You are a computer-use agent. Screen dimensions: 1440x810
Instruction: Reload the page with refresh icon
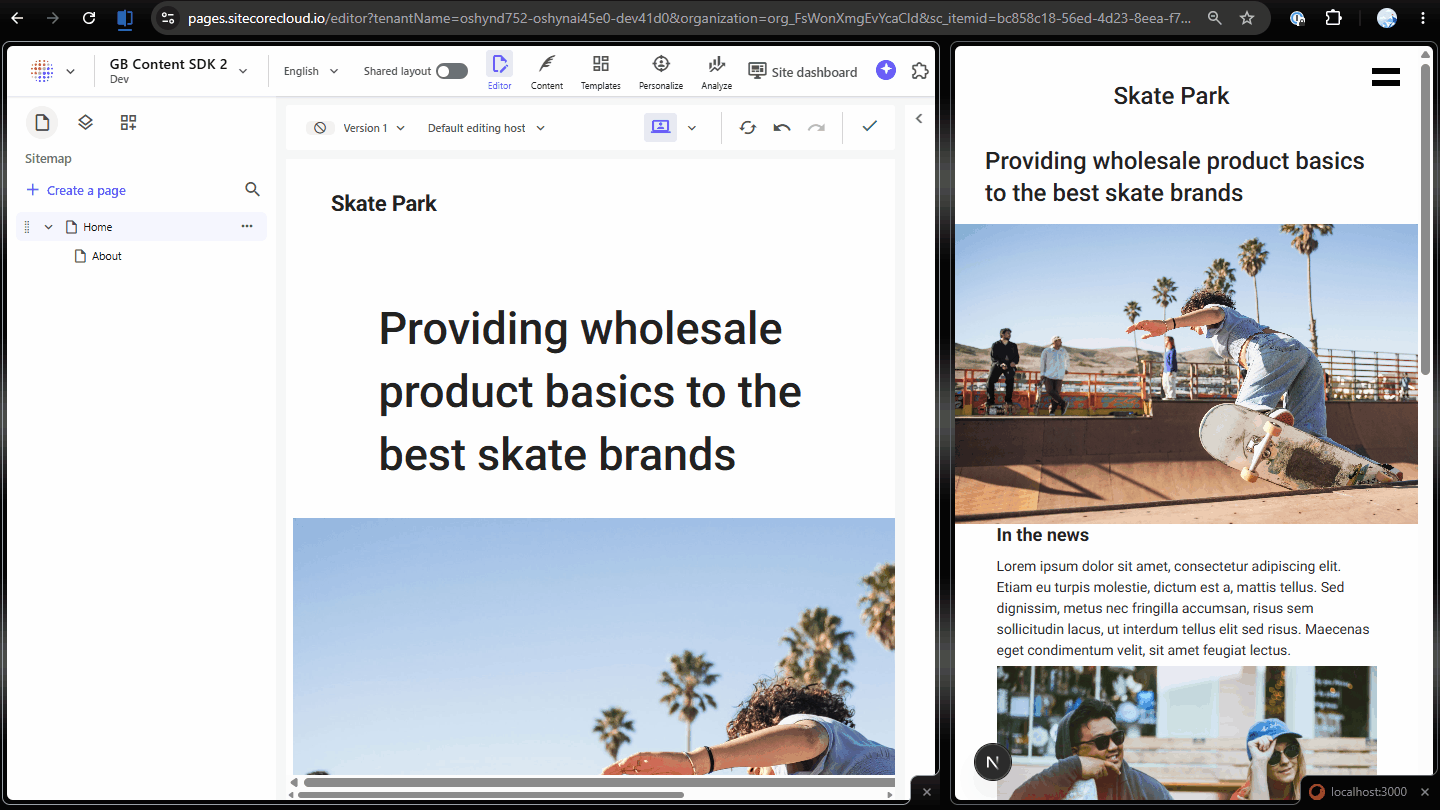click(89, 18)
